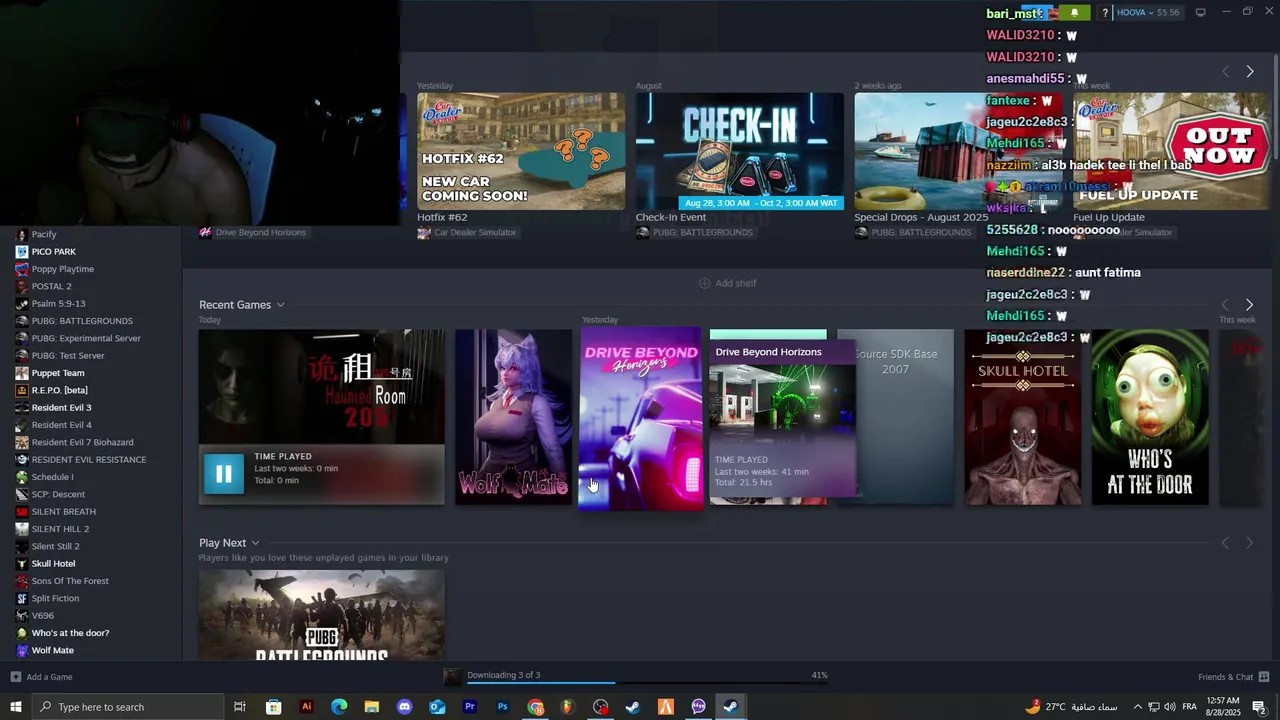Open File Explorer from the taskbar

(372, 707)
